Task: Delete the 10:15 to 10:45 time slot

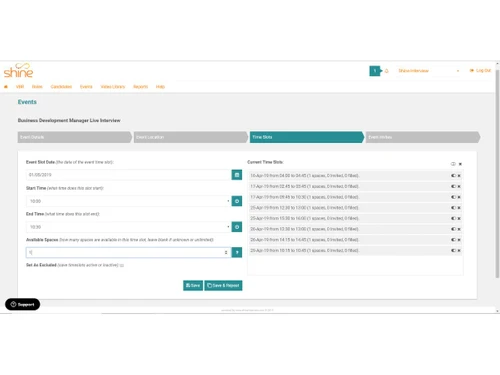Action: click(459, 250)
